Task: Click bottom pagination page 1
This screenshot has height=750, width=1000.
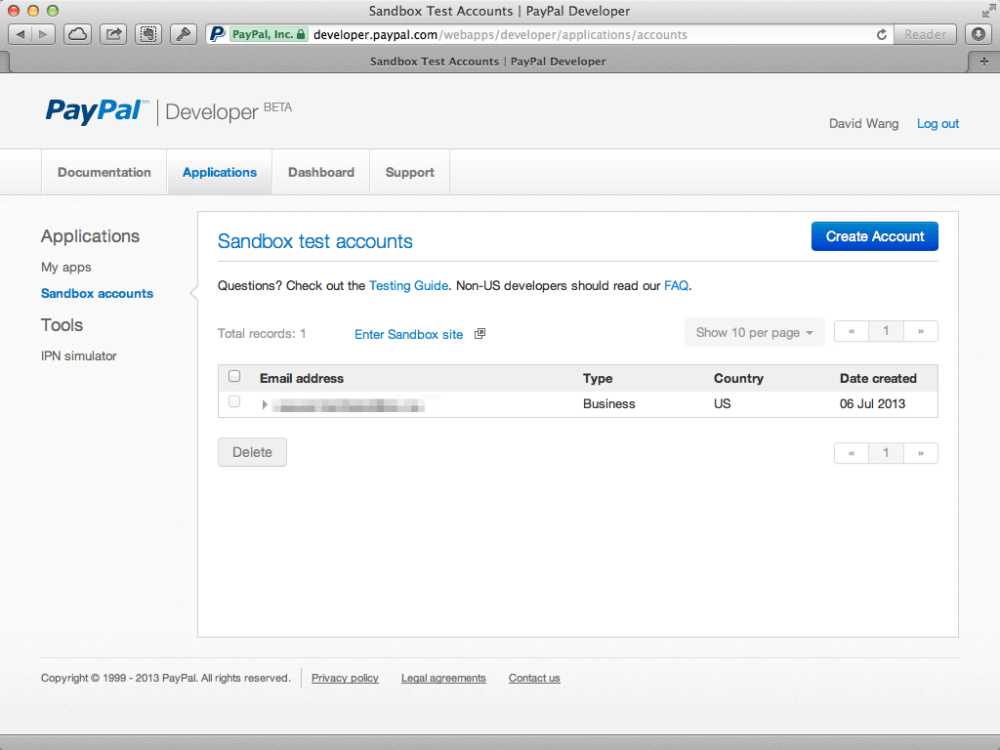Action: 886,453
